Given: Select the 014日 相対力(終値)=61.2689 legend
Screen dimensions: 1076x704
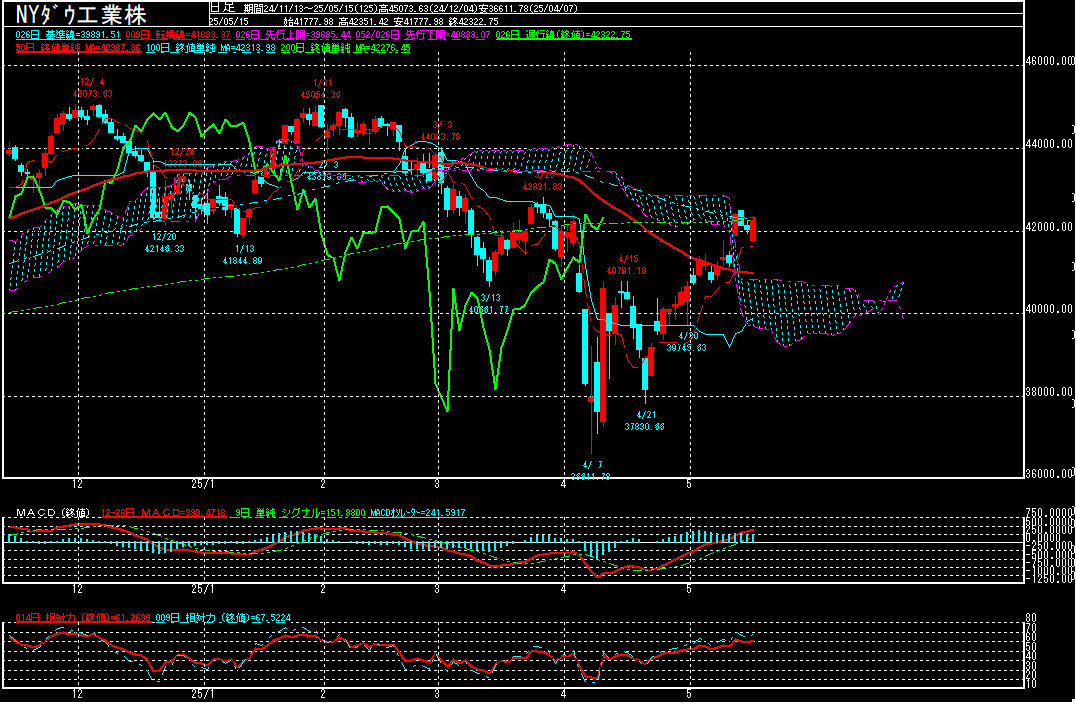Looking at the screenshot, I should tap(83, 618).
